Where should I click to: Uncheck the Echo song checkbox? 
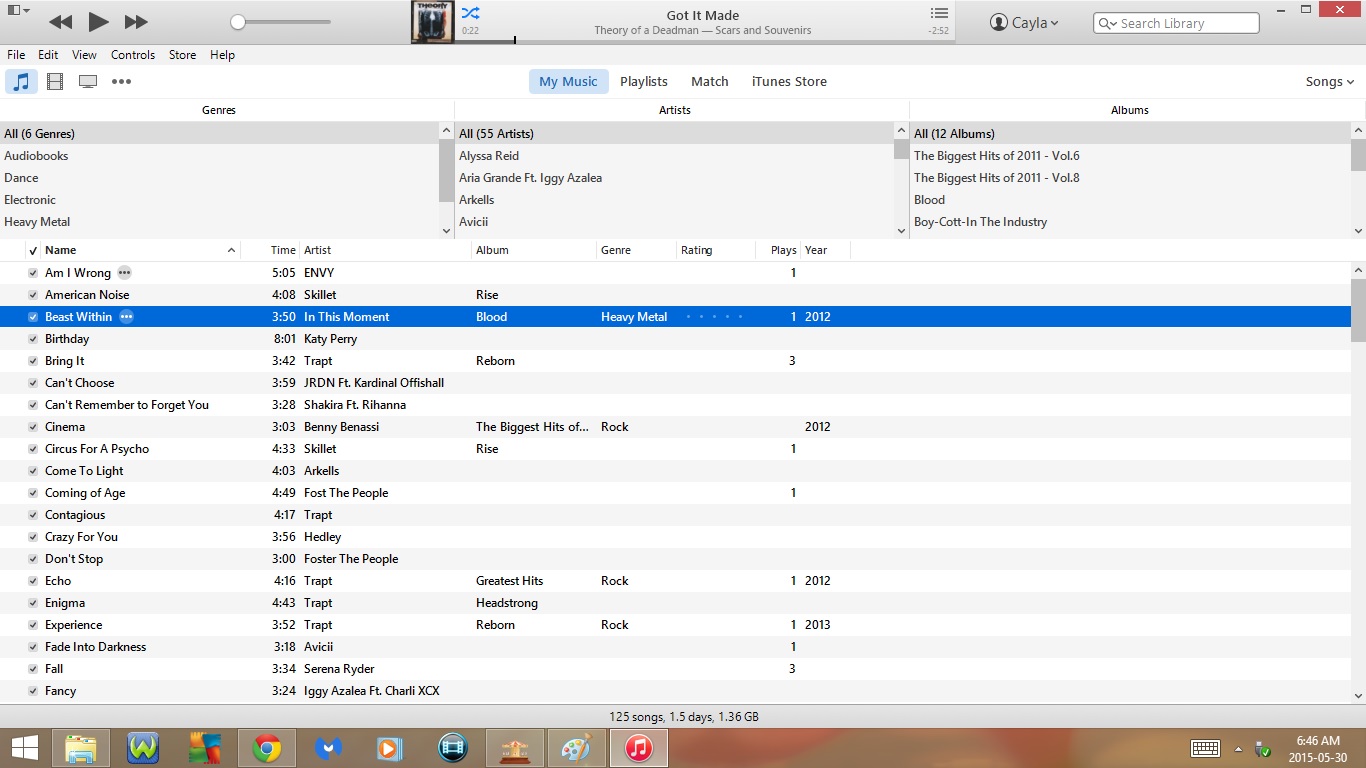point(33,581)
